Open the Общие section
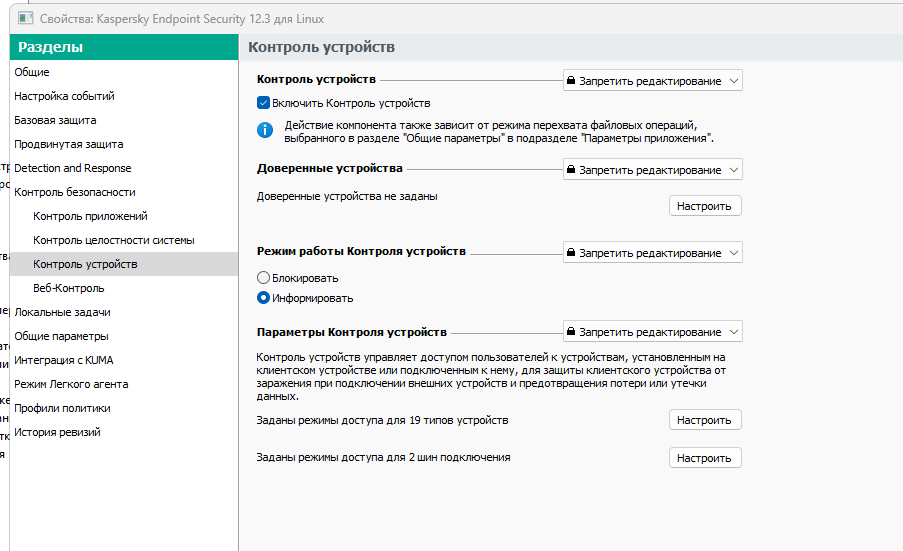903x551 pixels. click(124, 72)
